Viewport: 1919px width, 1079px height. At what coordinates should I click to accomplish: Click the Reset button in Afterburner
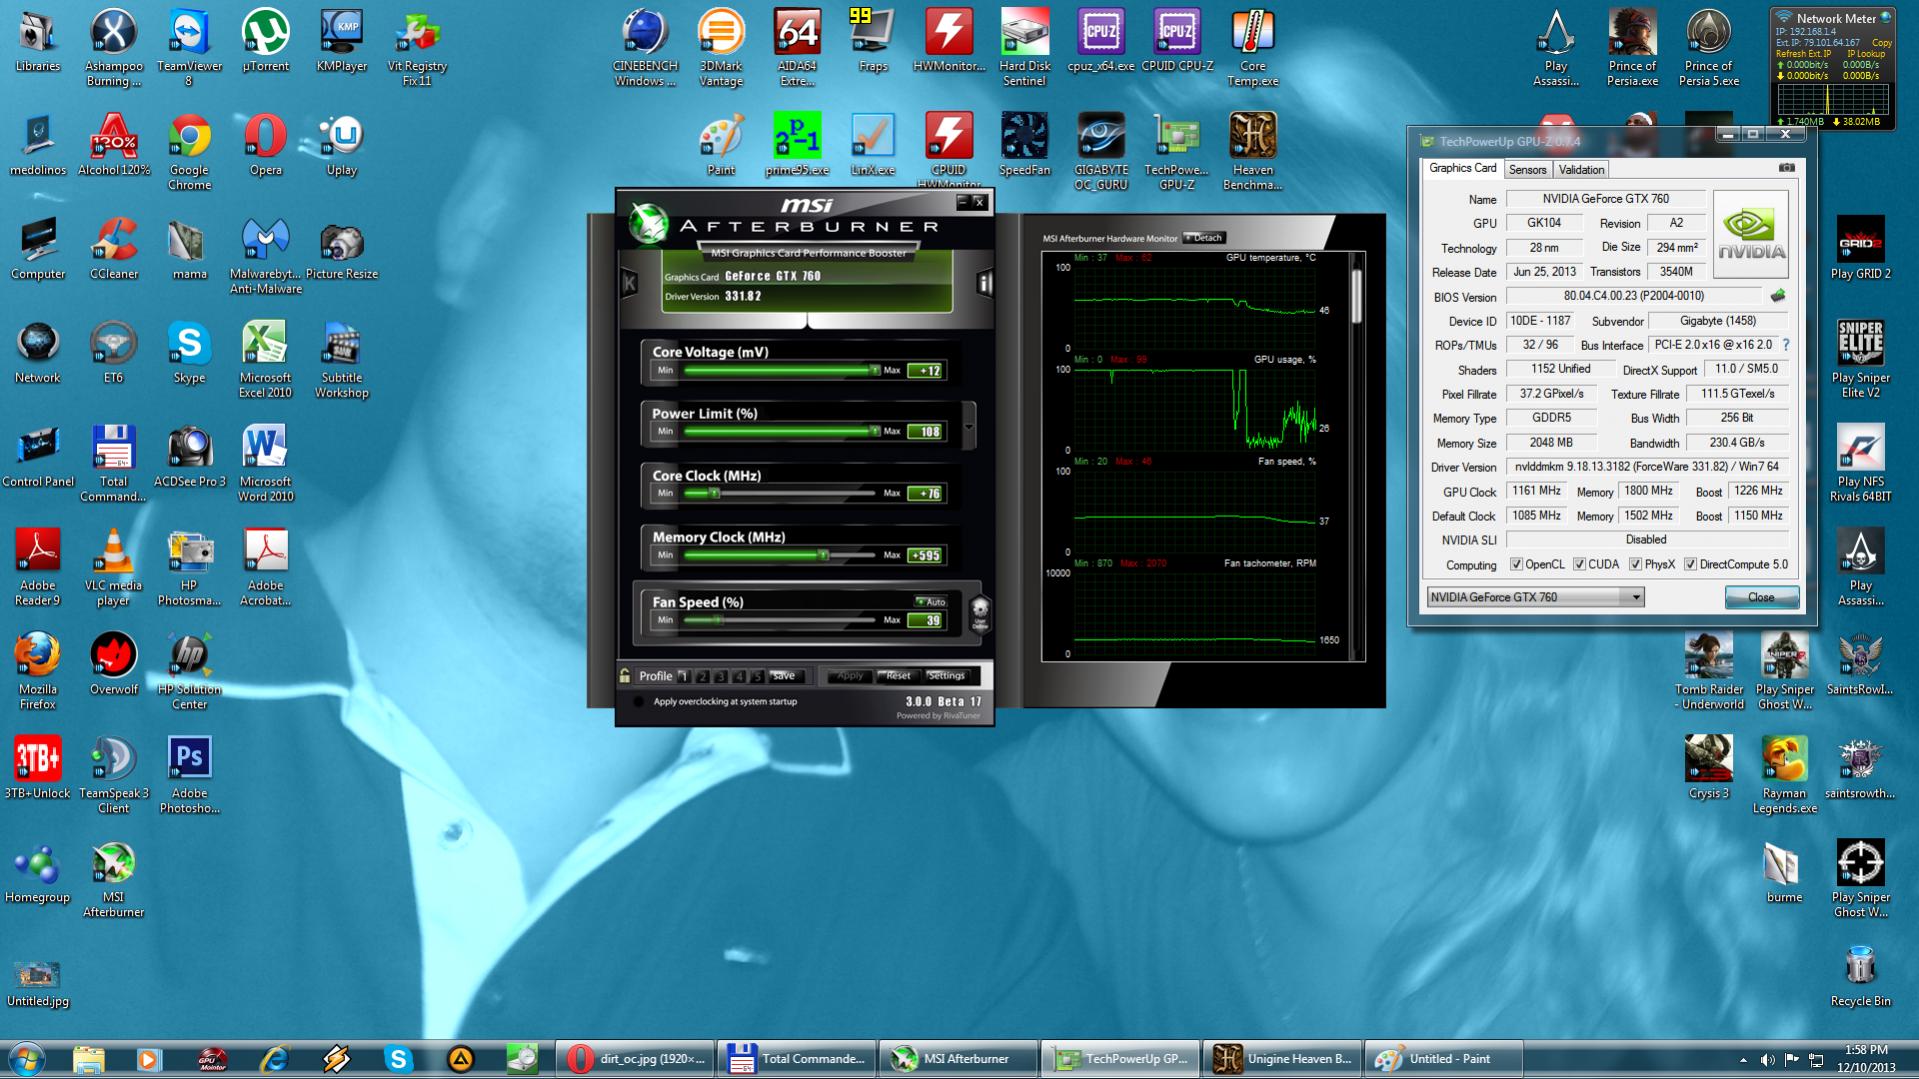point(898,676)
